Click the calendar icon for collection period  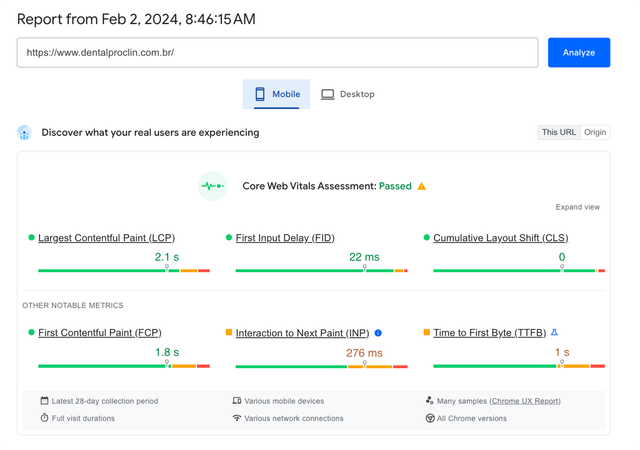[x=44, y=401]
